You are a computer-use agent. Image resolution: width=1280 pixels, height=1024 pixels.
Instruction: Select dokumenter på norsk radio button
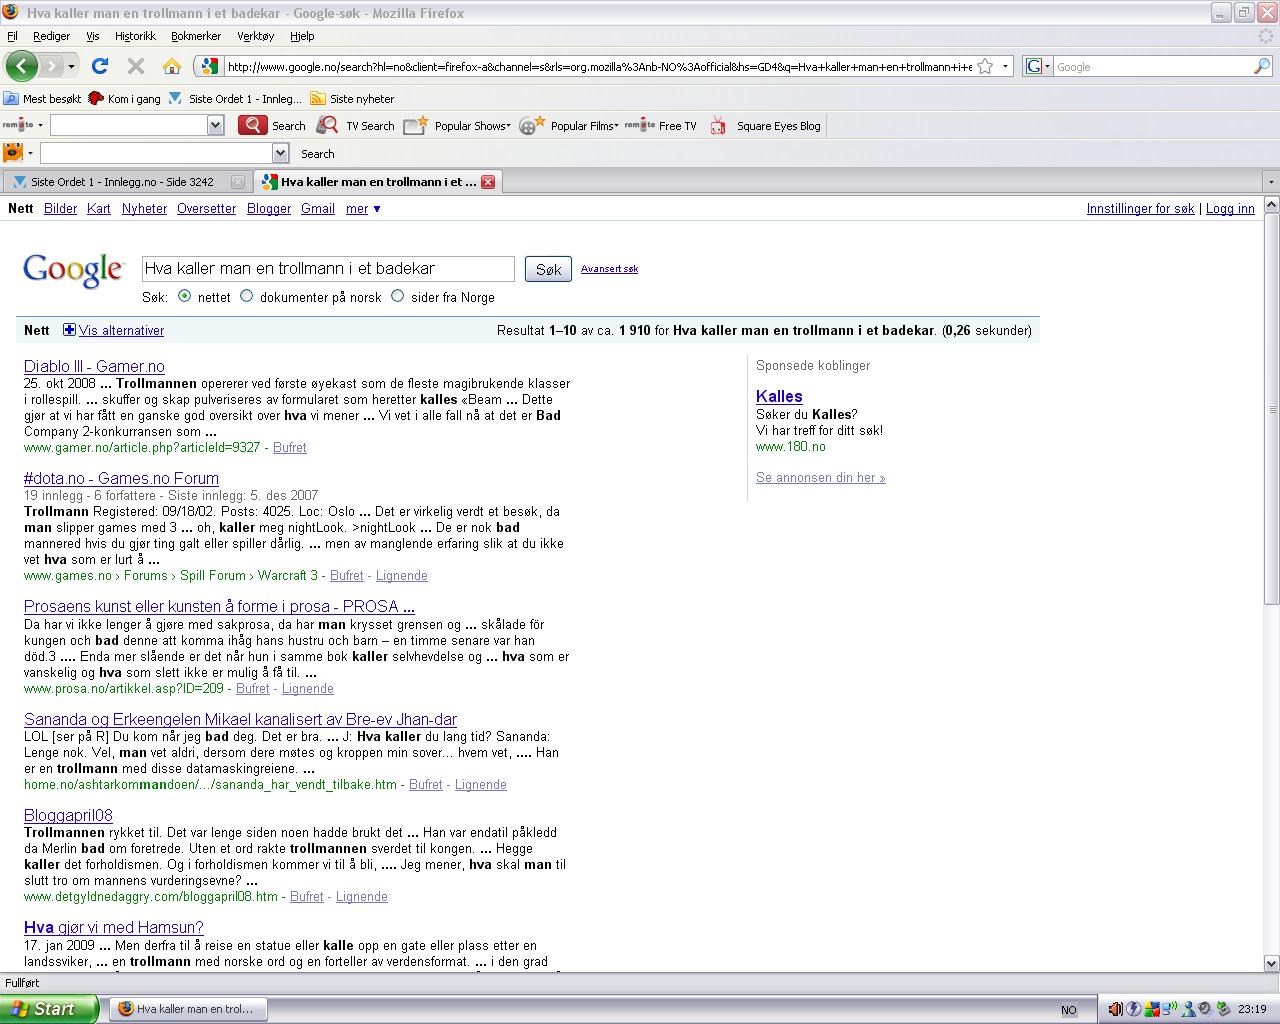[246, 296]
